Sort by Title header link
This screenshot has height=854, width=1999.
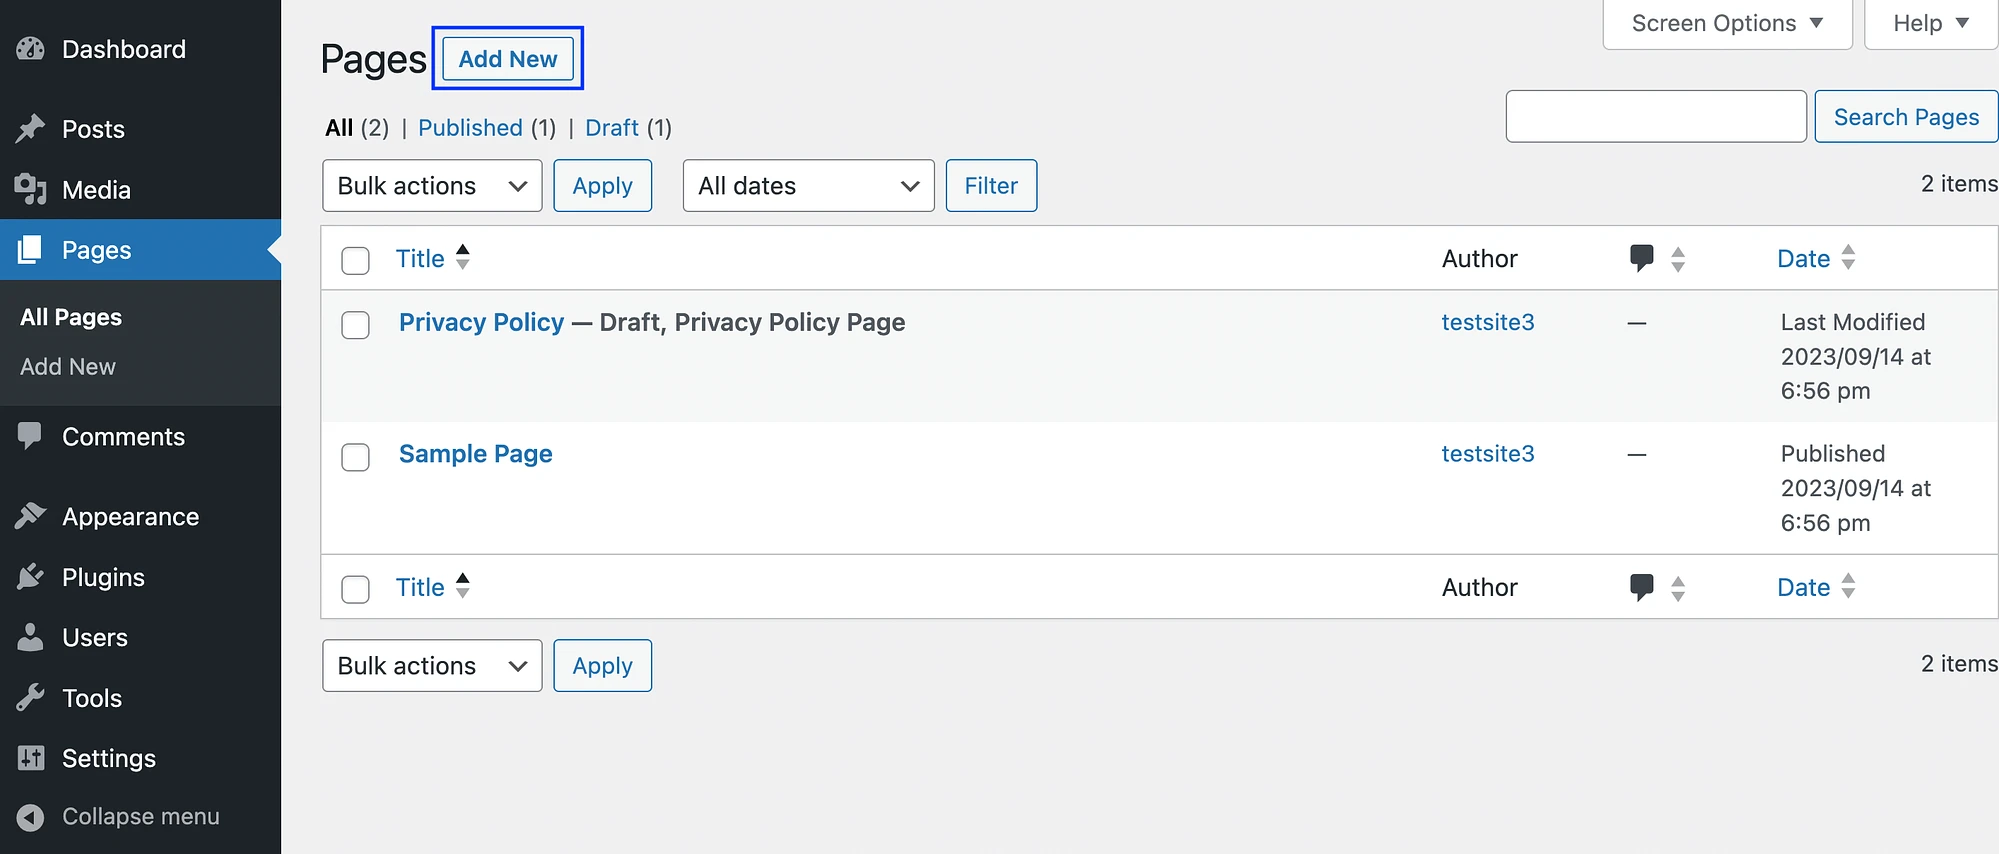pyautogui.click(x=420, y=259)
